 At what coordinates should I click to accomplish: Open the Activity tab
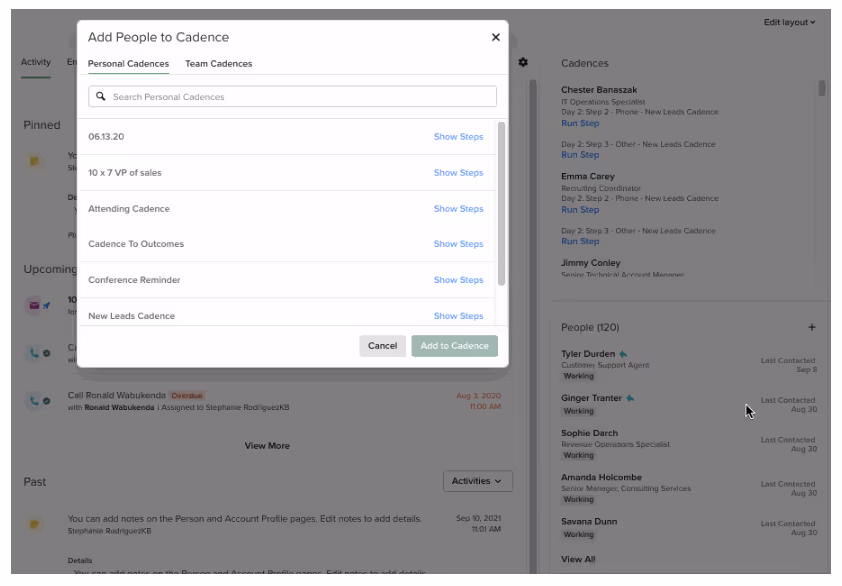point(35,62)
